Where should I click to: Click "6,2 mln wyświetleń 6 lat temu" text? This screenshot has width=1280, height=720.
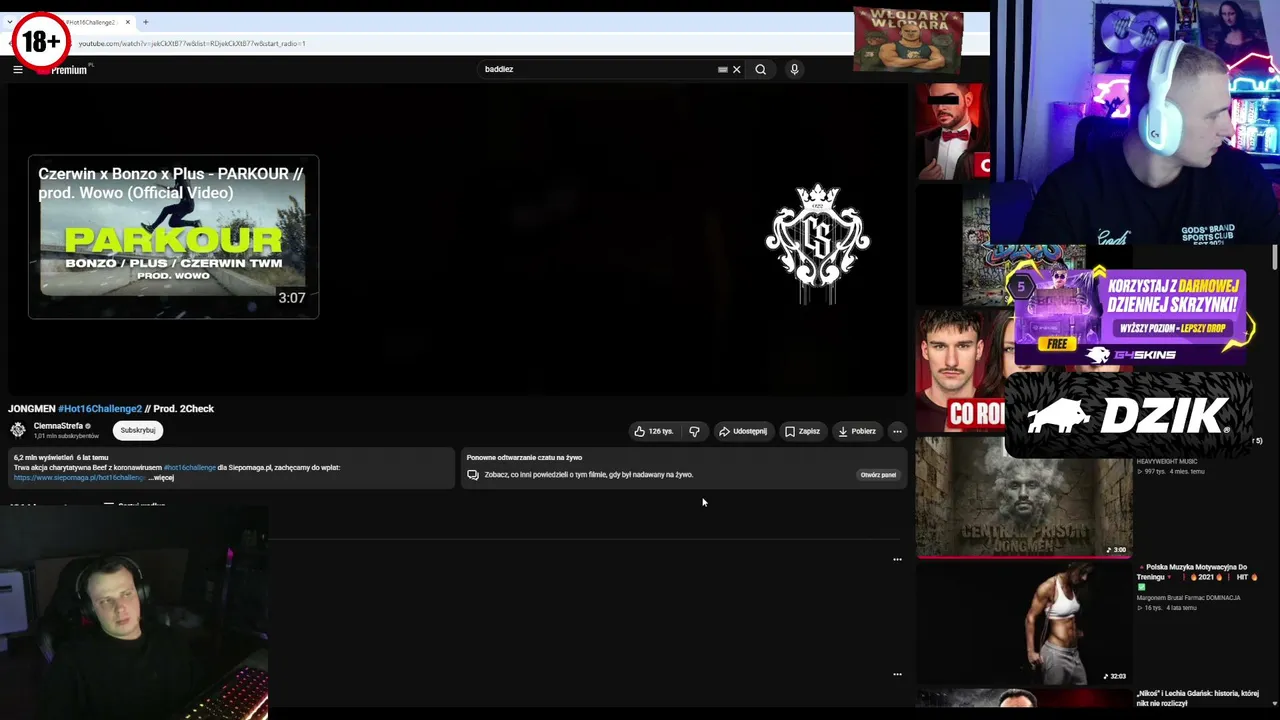pyautogui.click(x=61, y=457)
